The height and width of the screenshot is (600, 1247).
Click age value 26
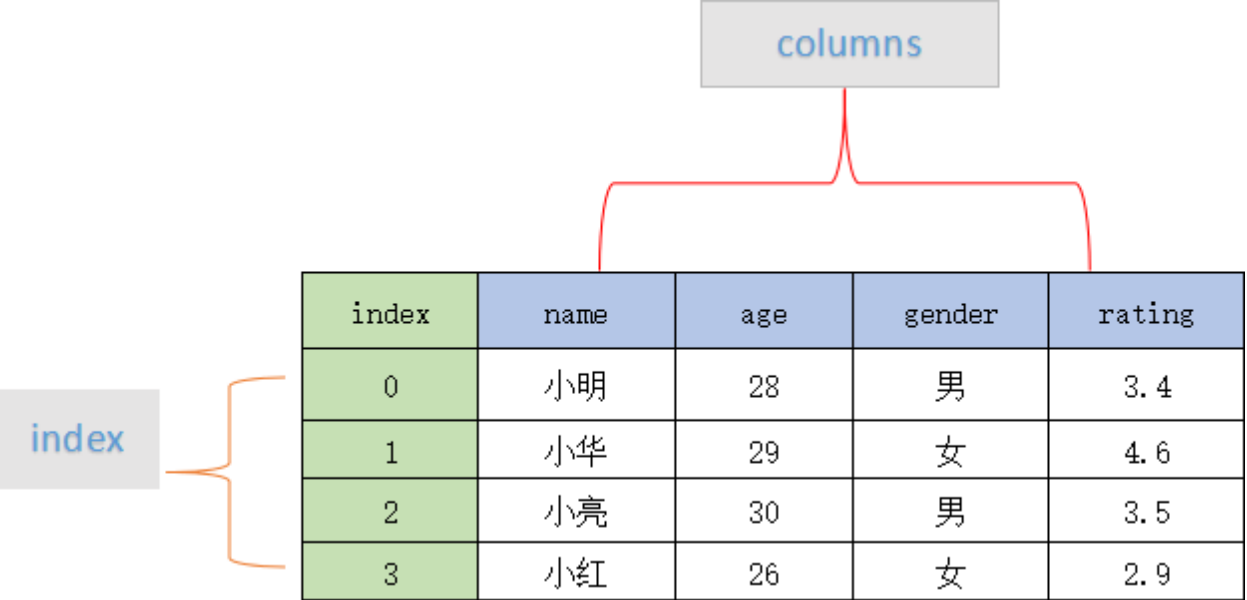(x=764, y=572)
